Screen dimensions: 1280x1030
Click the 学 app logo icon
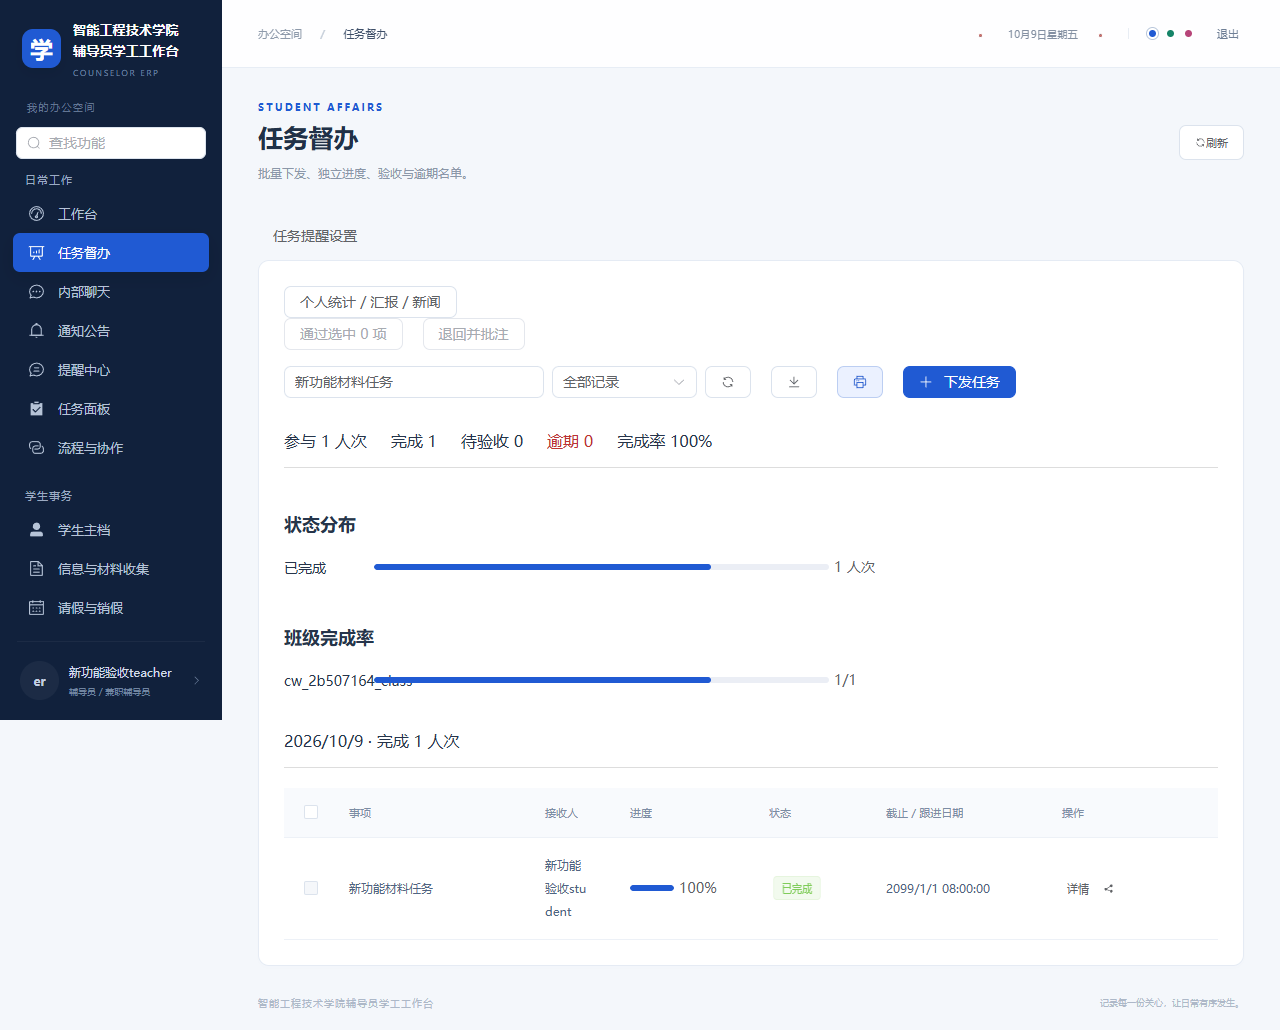41,49
